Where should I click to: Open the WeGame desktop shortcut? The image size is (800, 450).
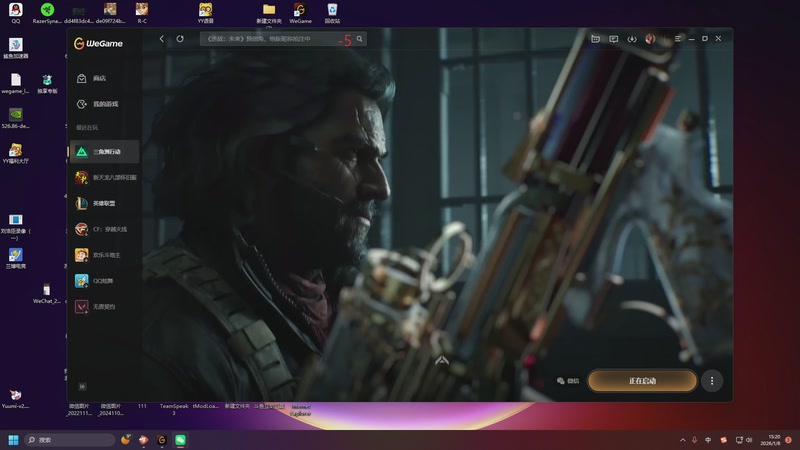(300, 13)
